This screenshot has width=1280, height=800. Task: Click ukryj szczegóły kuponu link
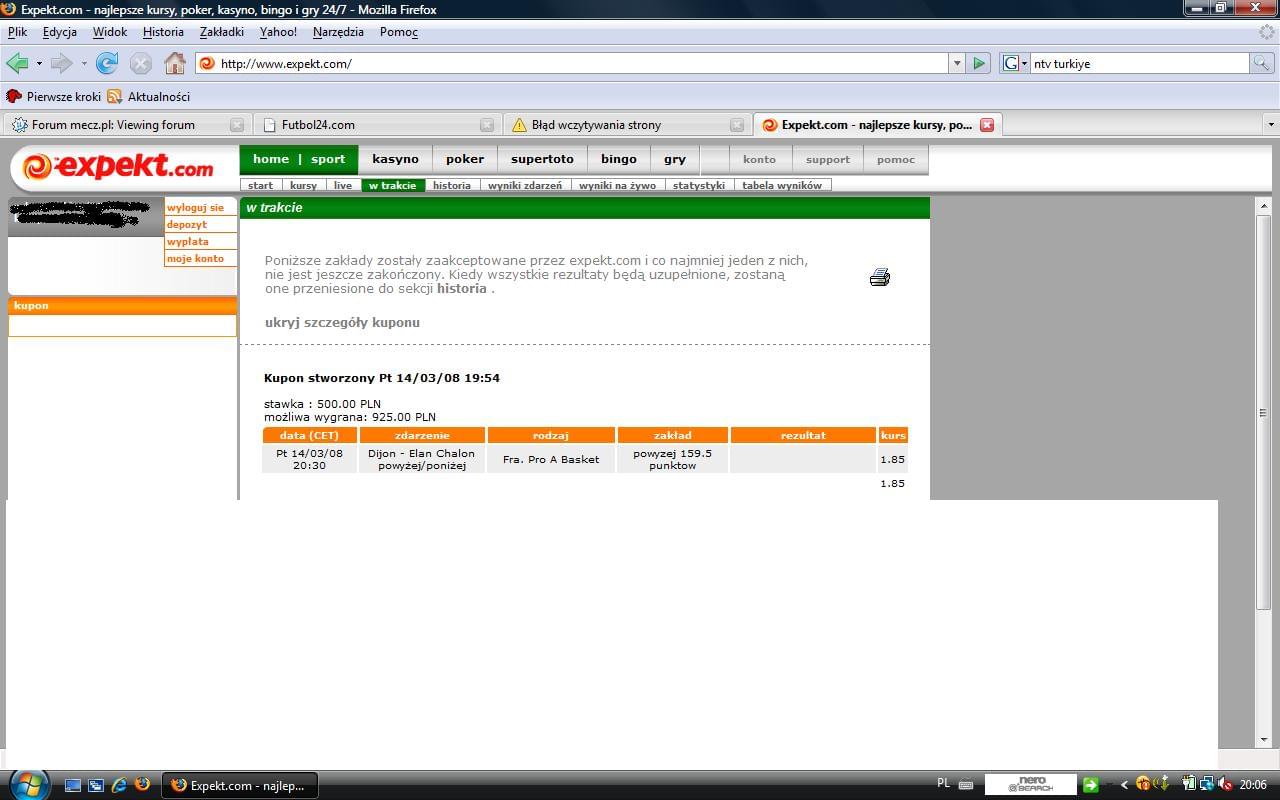[342, 323]
